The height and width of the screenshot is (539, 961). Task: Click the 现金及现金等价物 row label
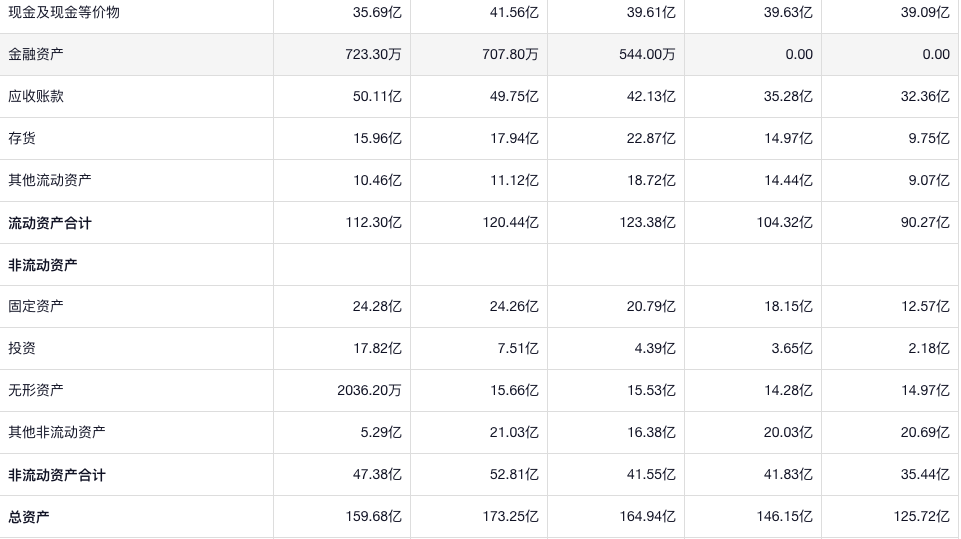(x=64, y=13)
